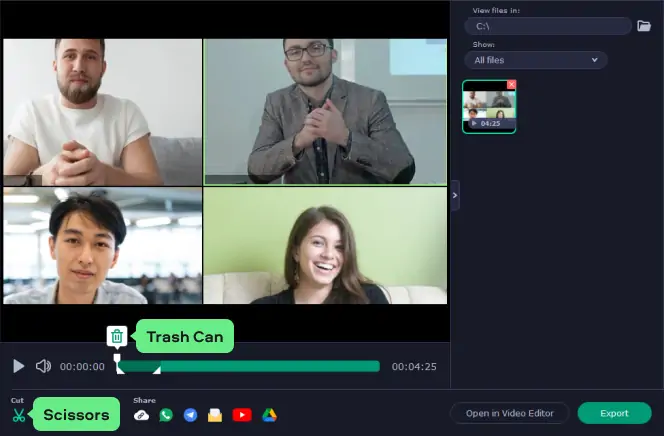
Task: Click the 00:04:25 duration text
Action: [414, 367]
